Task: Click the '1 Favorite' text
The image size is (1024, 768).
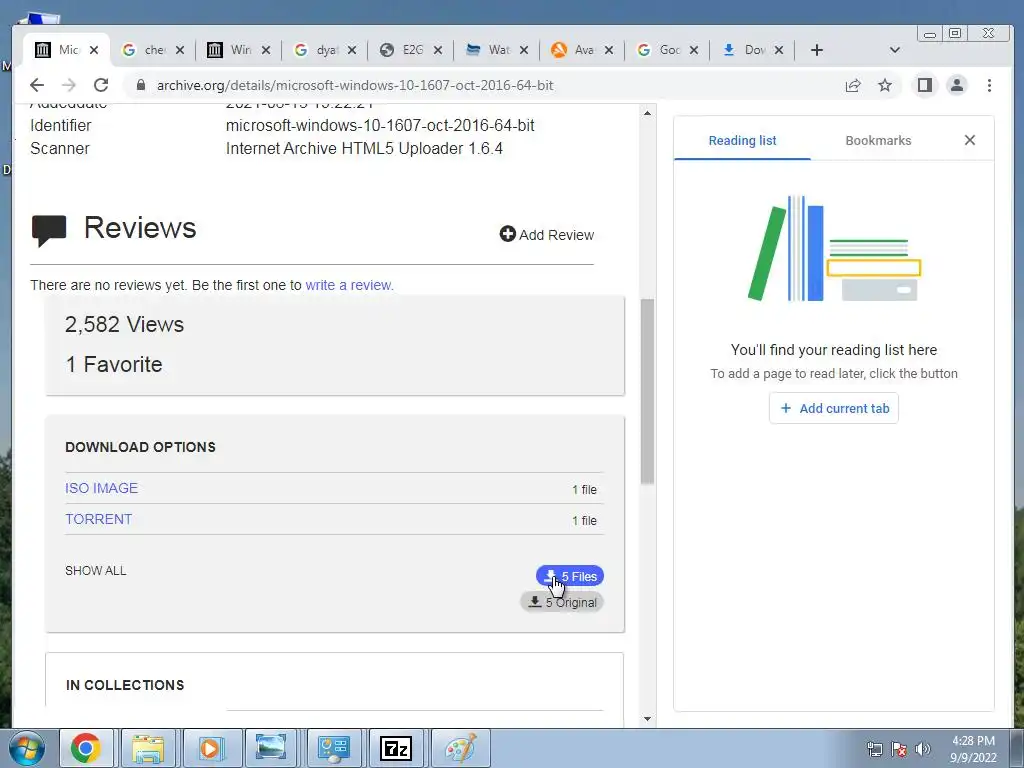Action: point(114,364)
